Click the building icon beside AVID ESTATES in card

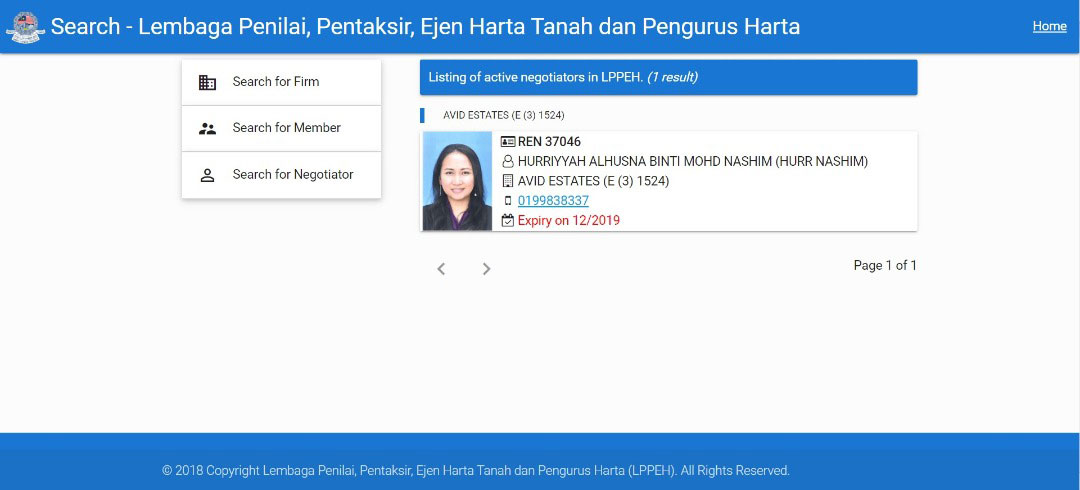point(508,181)
